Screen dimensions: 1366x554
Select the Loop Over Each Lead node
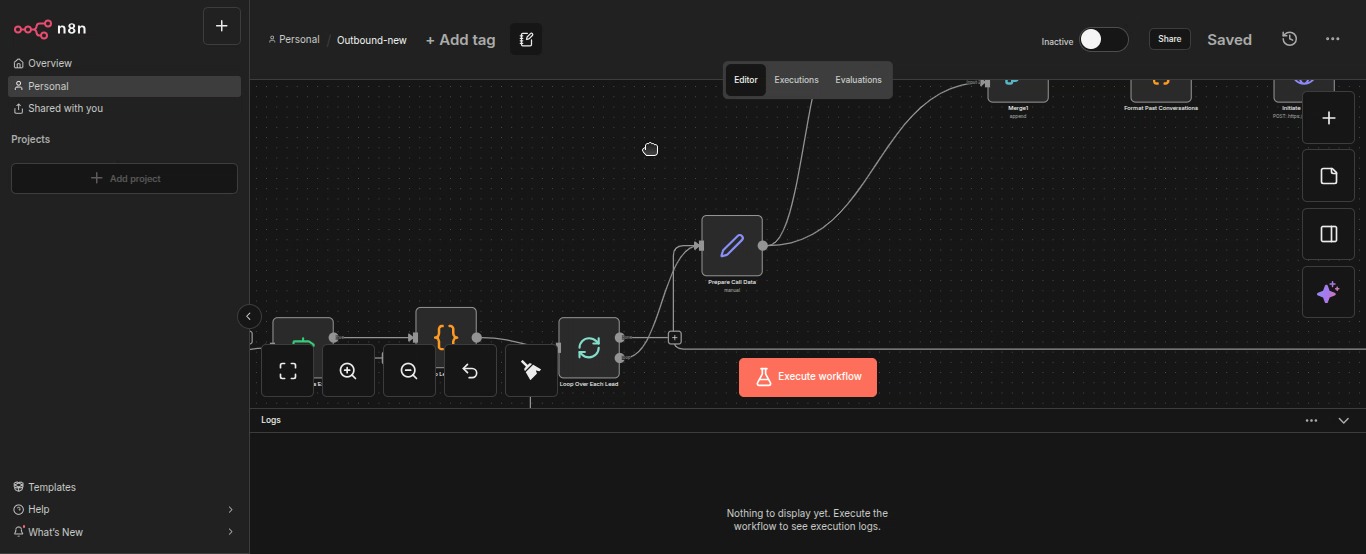(589, 348)
